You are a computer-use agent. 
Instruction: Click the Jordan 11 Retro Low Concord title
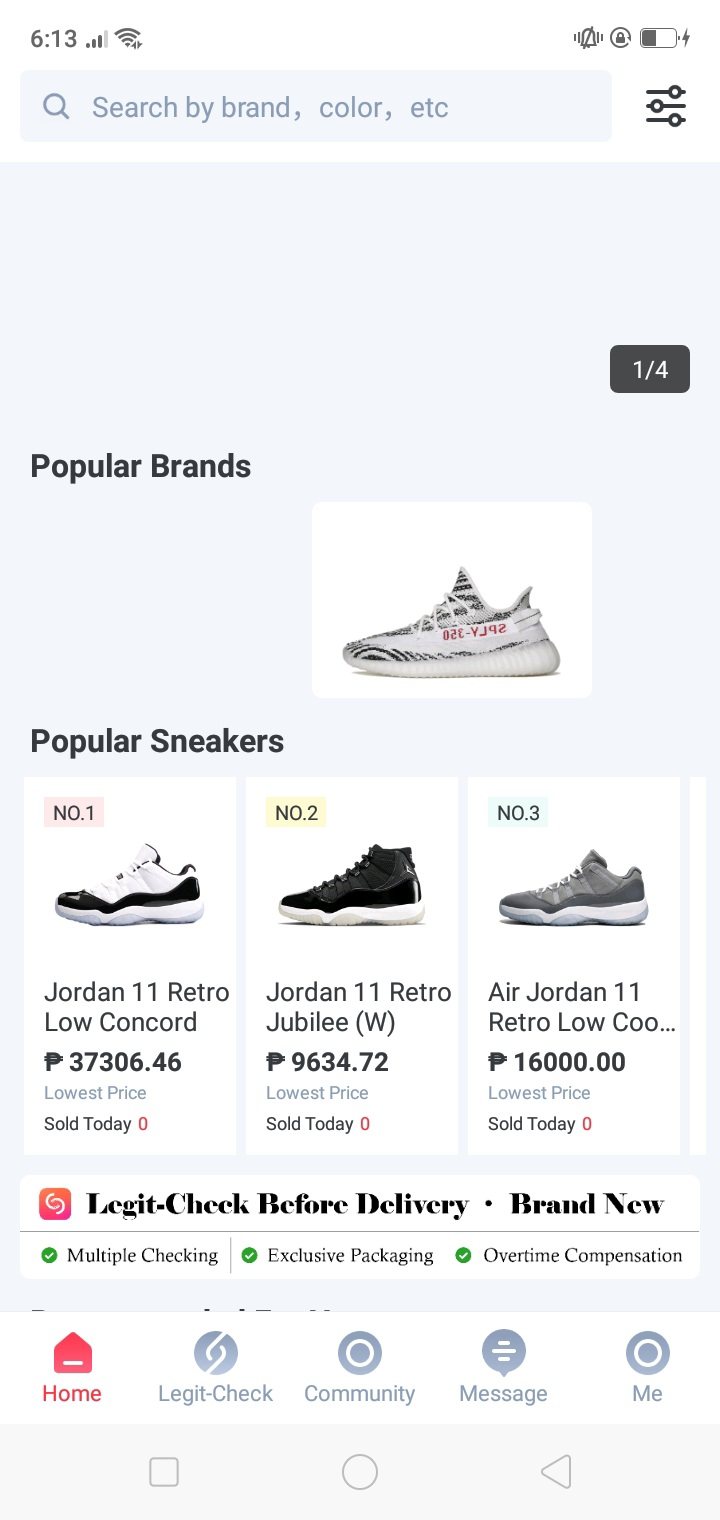137,1007
